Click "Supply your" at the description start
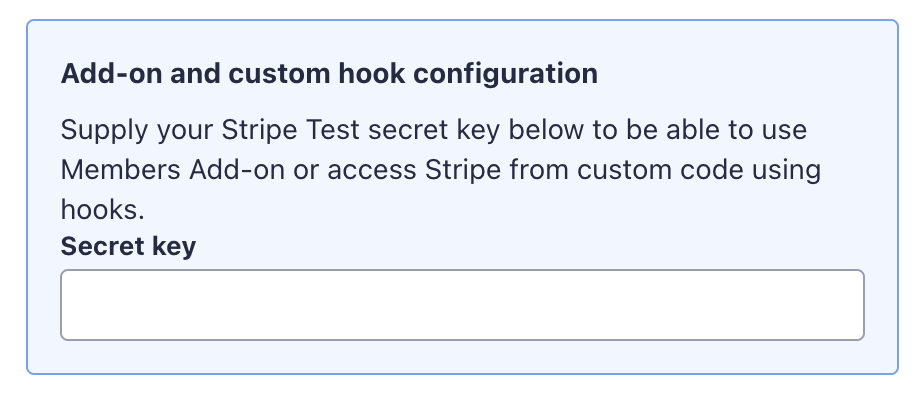This screenshot has height=394, width=922. pyautogui.click(x=136, y=131)
